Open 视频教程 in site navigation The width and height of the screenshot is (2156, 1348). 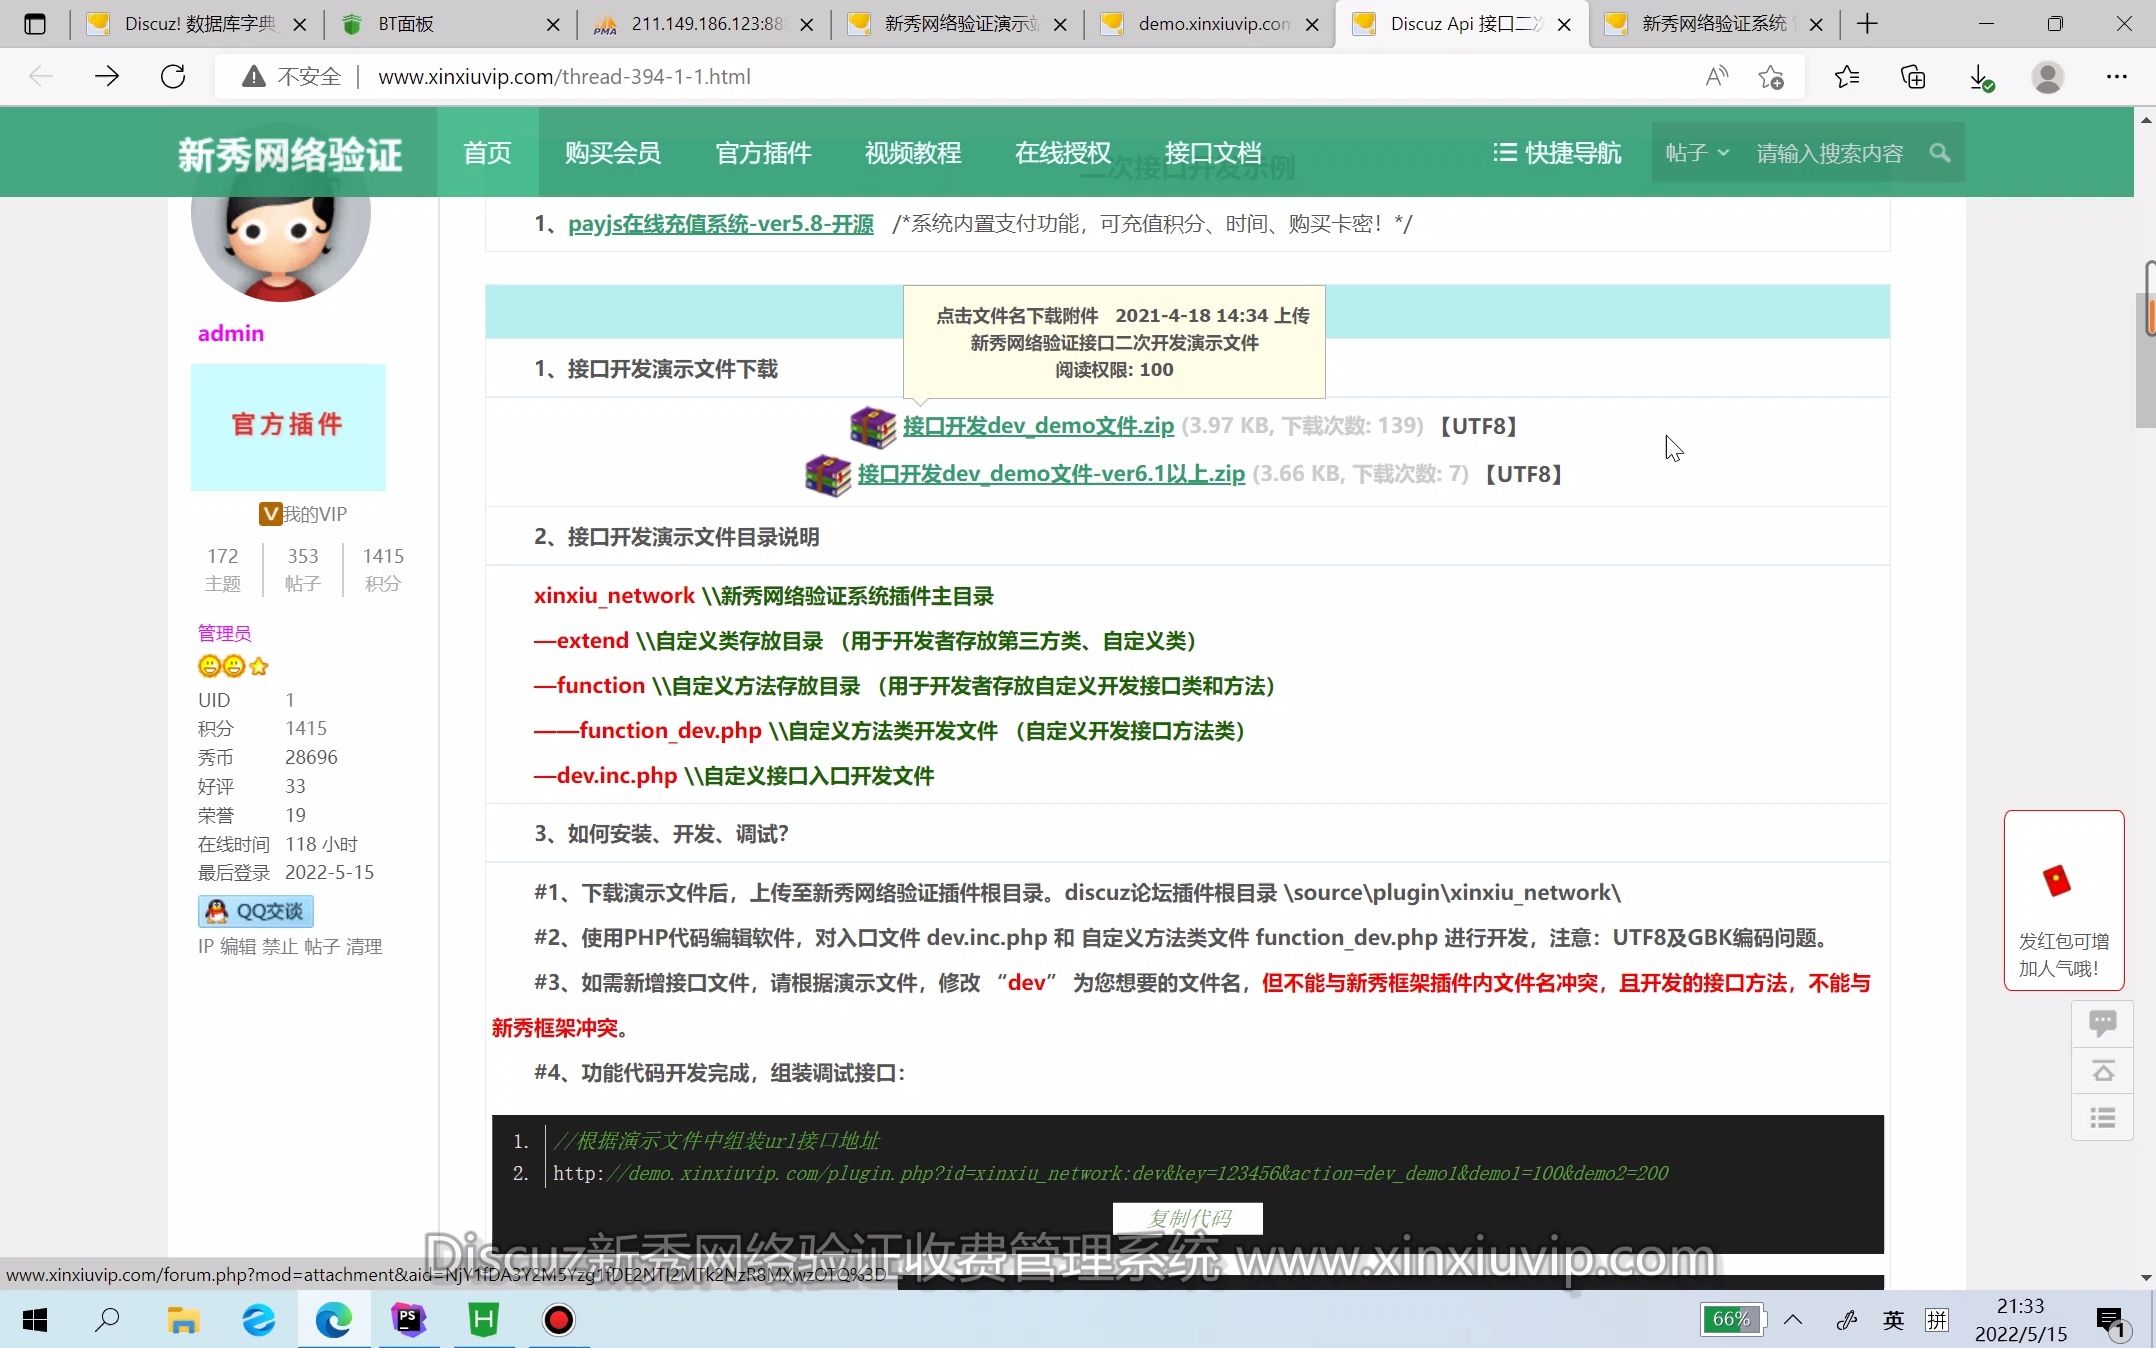913,153
